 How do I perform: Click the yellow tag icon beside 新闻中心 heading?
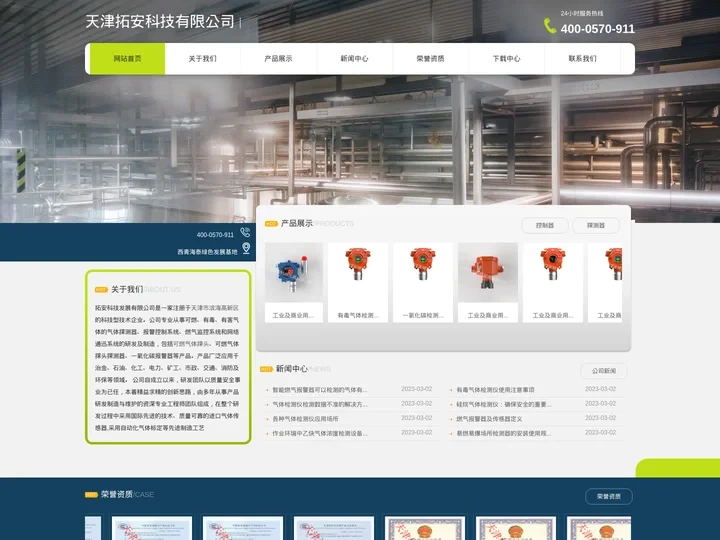click(266, 369)
